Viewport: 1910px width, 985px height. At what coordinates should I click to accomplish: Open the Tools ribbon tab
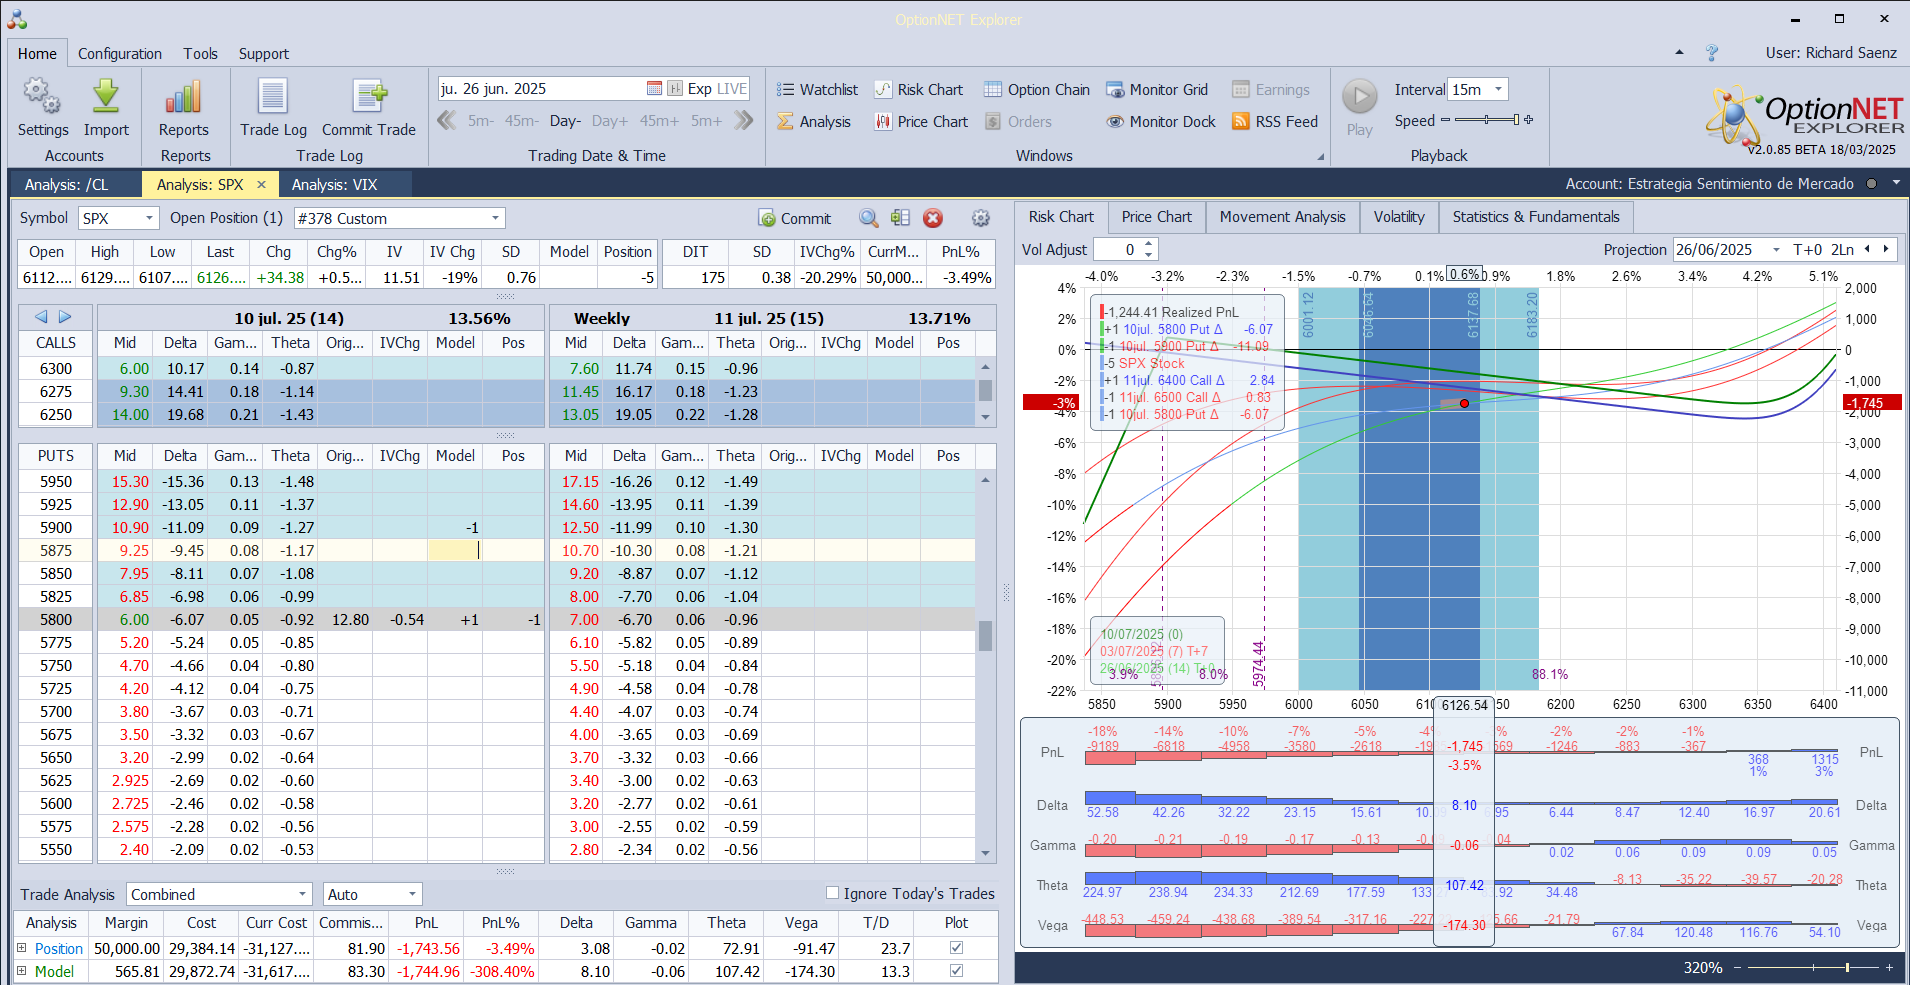click(x=200, y=54)
